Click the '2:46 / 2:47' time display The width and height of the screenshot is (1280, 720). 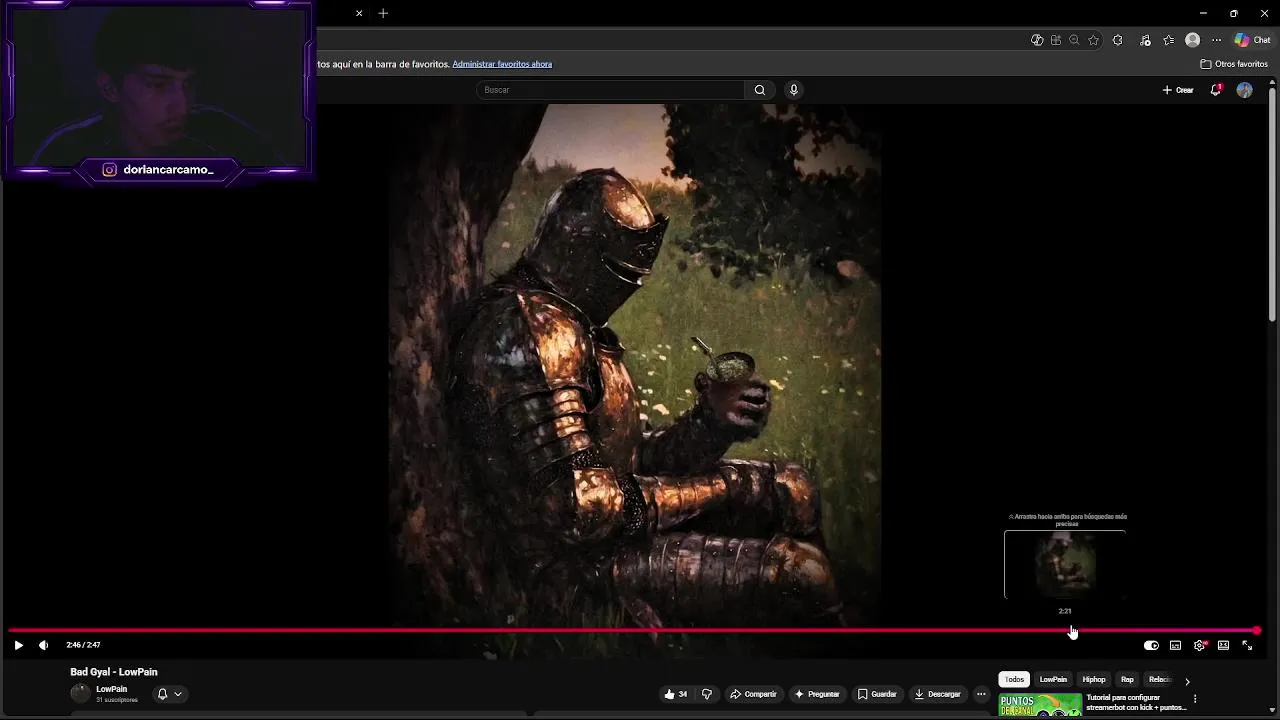coord(83,645)
